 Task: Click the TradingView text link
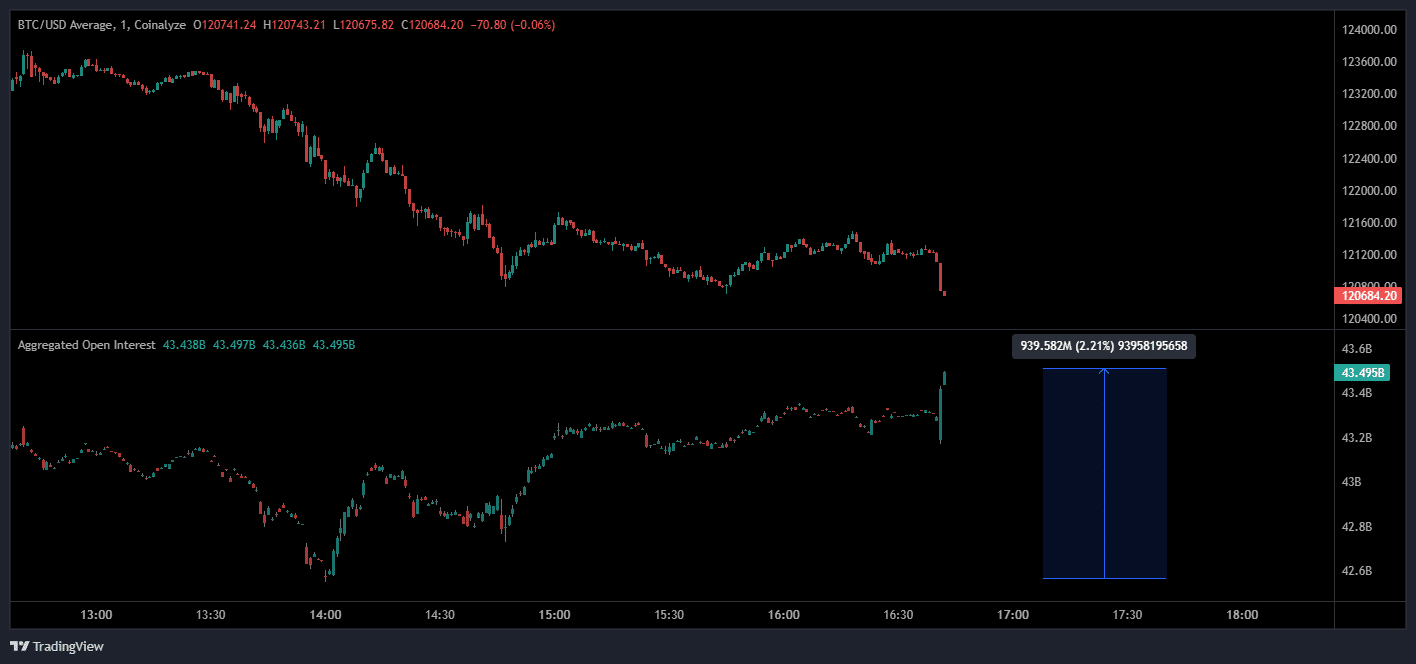68,647
